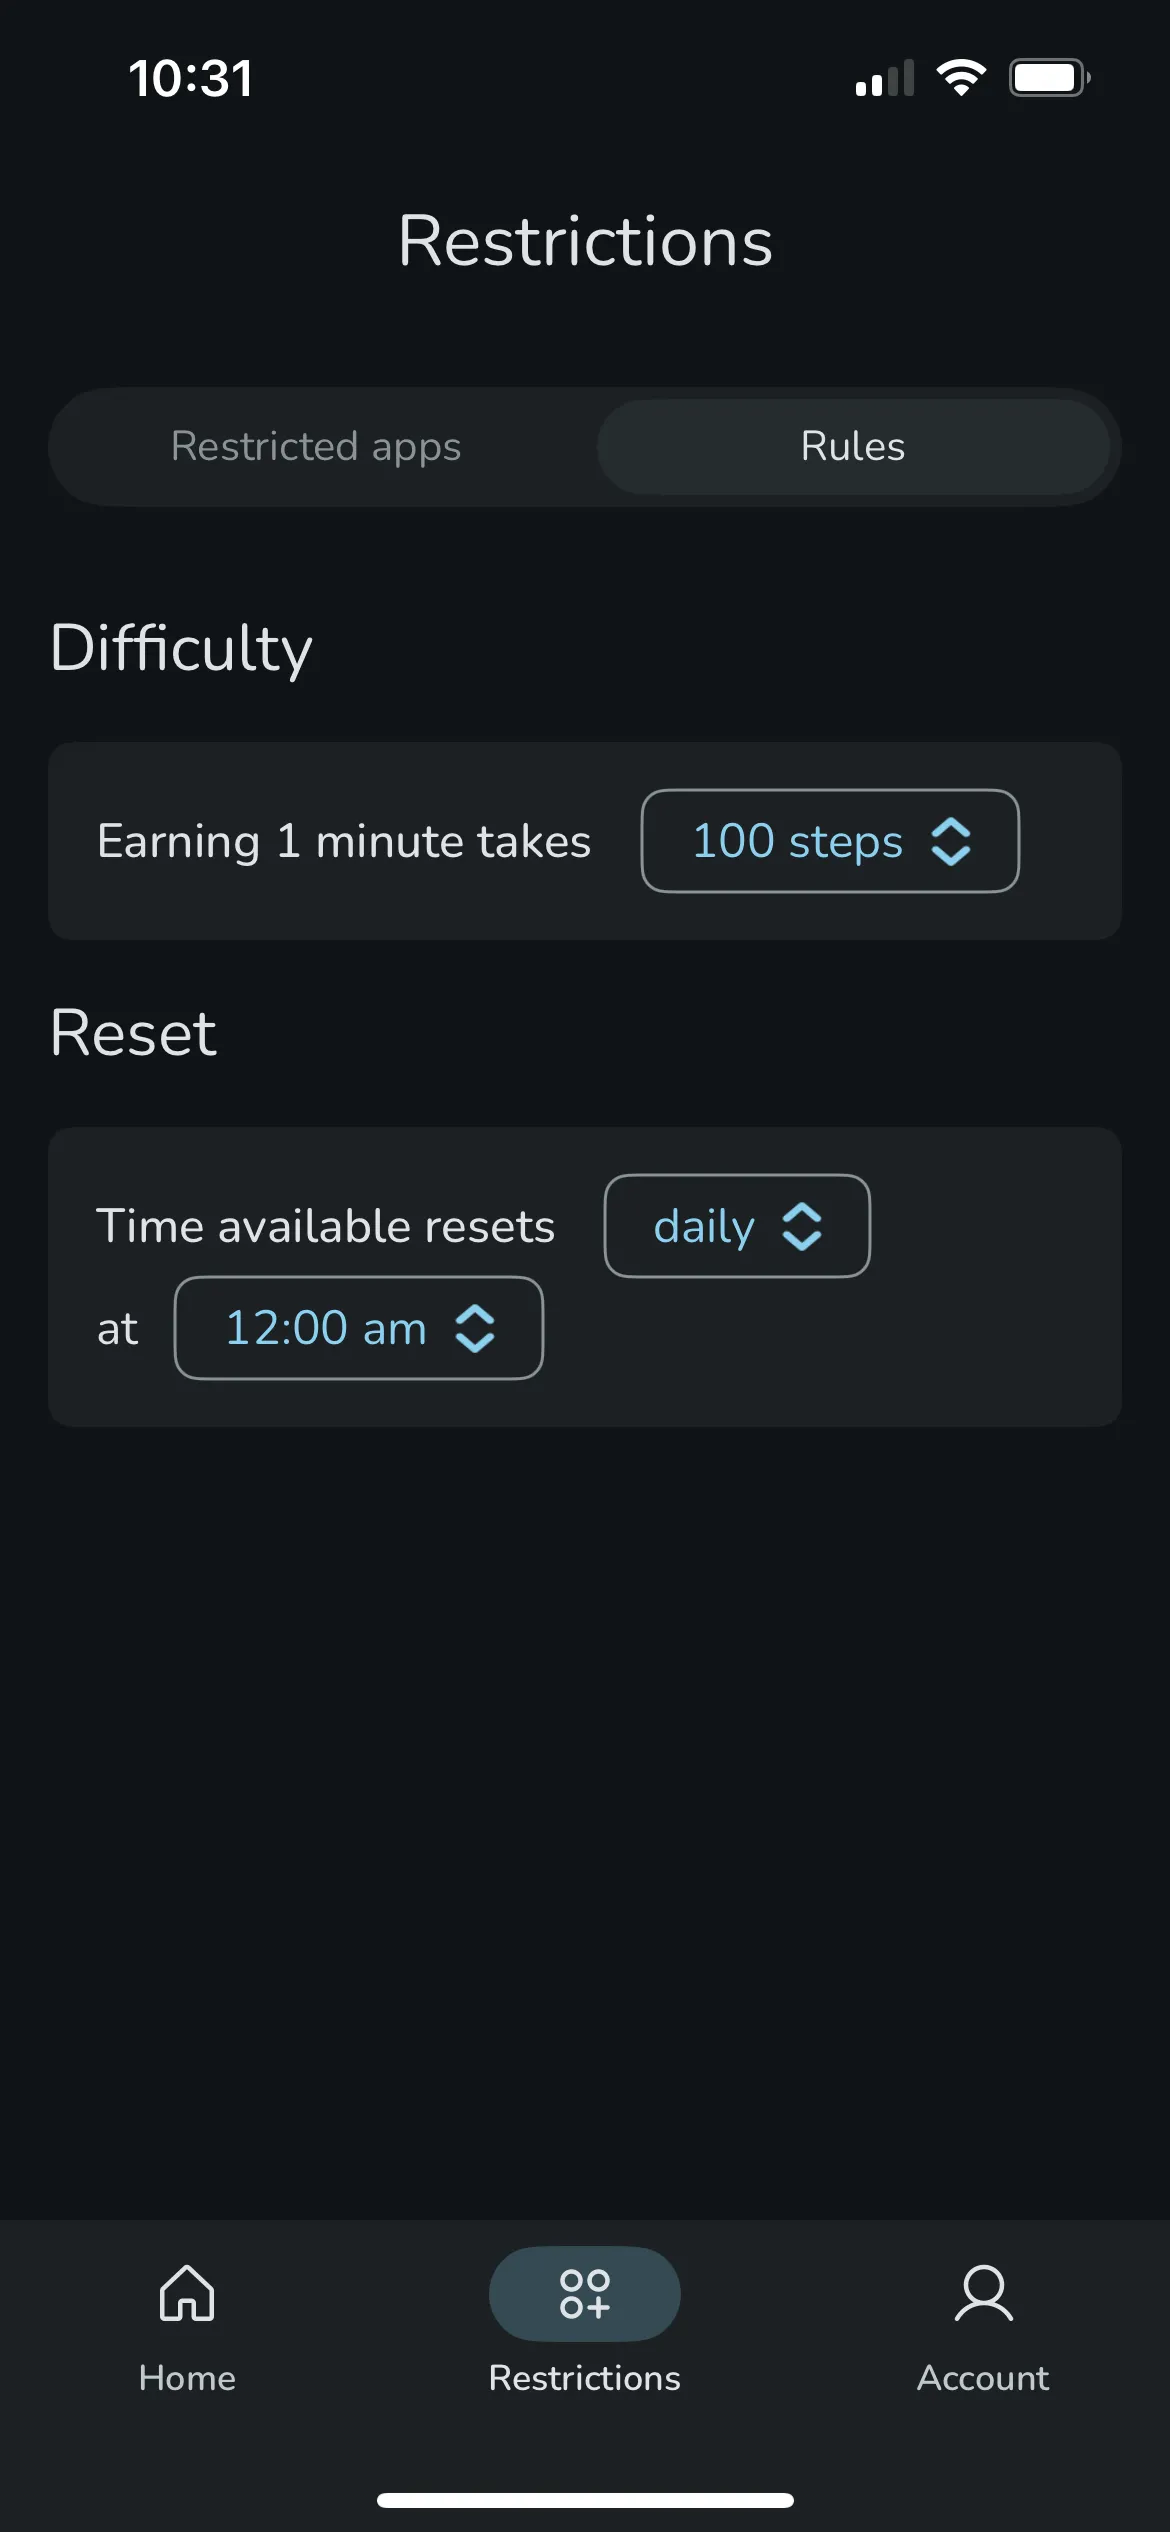Tap the Earning 1 minute takes text
Image resolution: width=1170 pixels, height=2532 pixels.
click(344, 841)
